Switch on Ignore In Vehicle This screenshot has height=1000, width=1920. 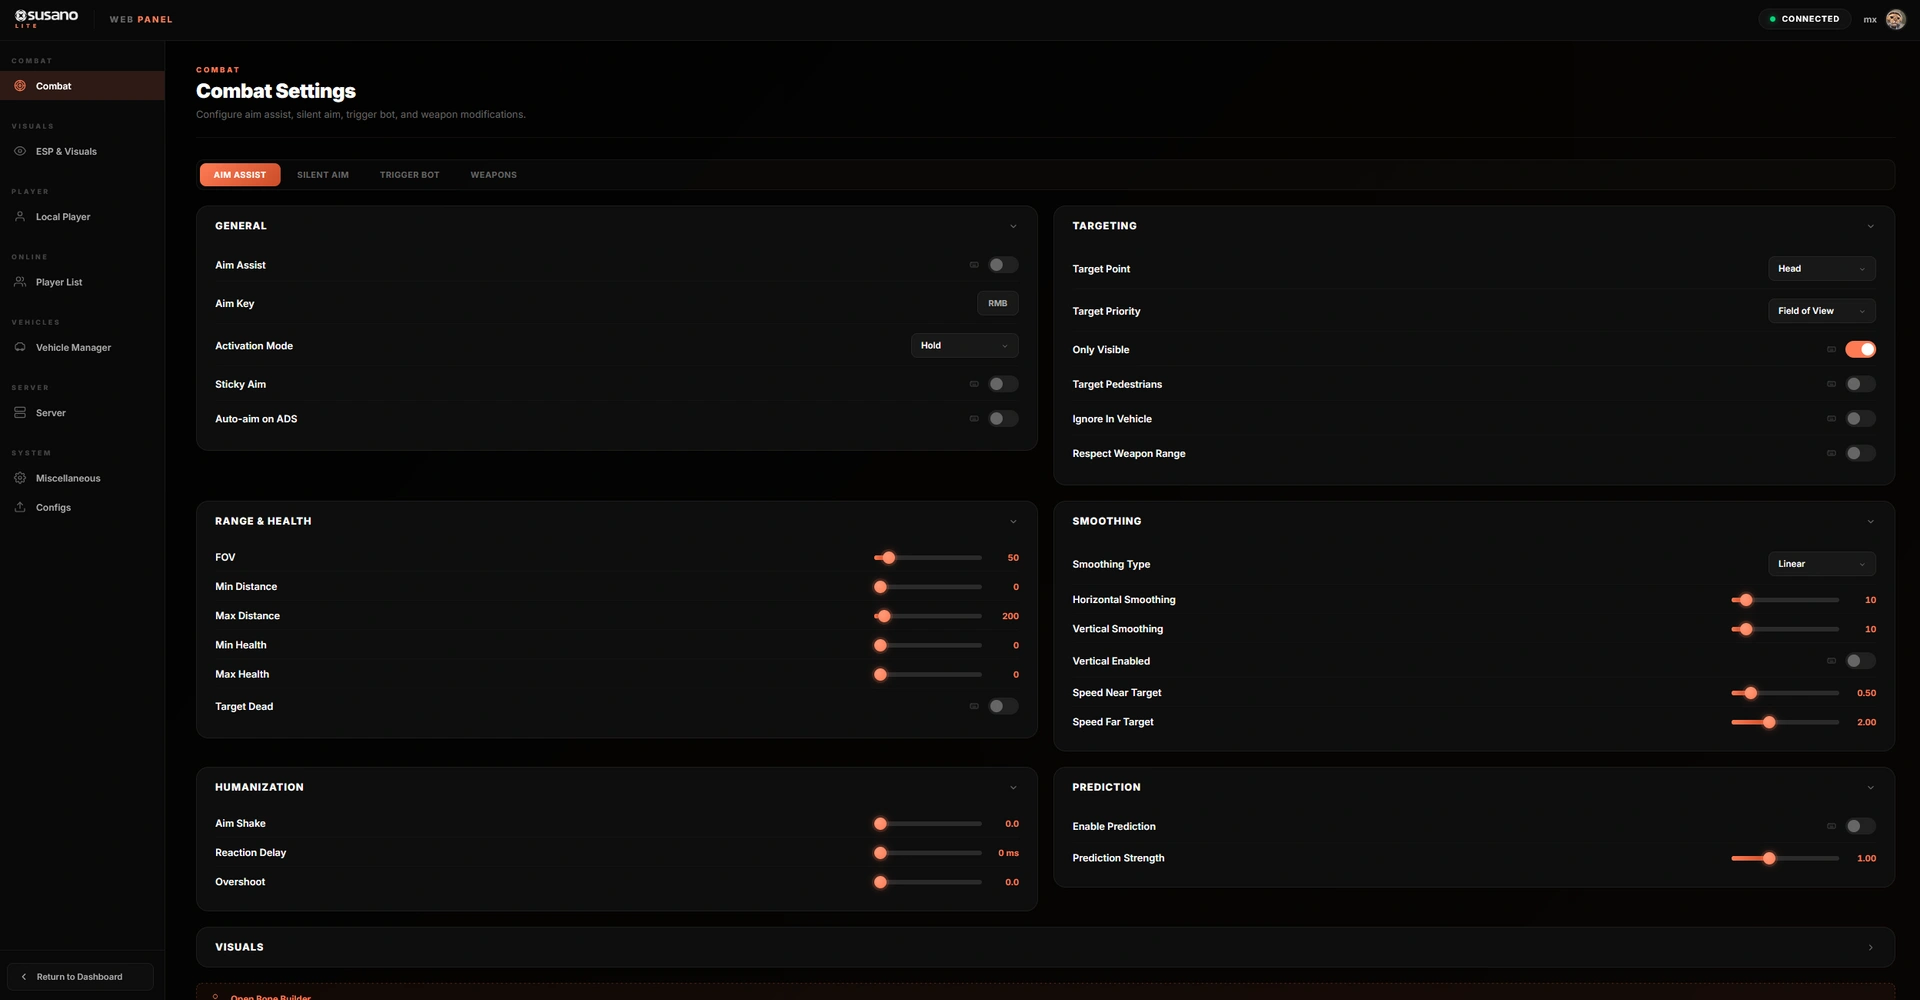pyautogui.click(x=1860, y=419)
